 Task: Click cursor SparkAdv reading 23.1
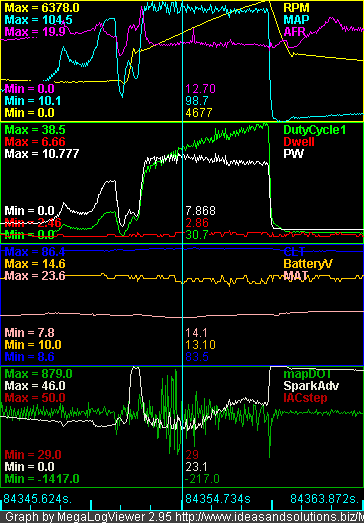(x=197, y=467)
